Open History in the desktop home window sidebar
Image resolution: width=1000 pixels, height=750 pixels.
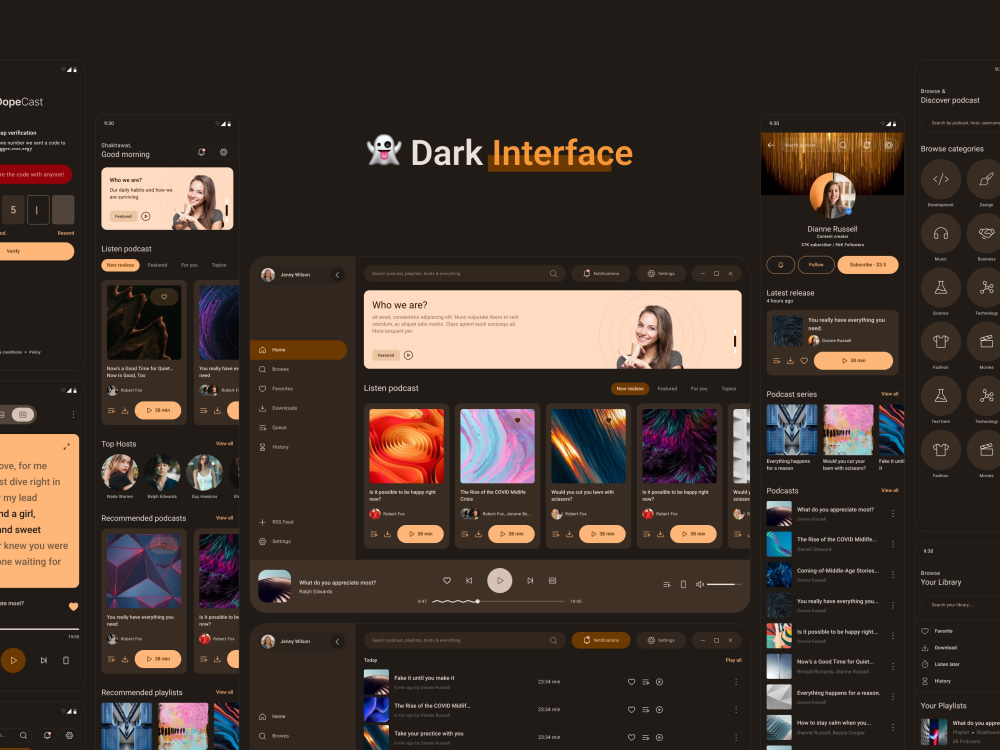click(274, 447)
